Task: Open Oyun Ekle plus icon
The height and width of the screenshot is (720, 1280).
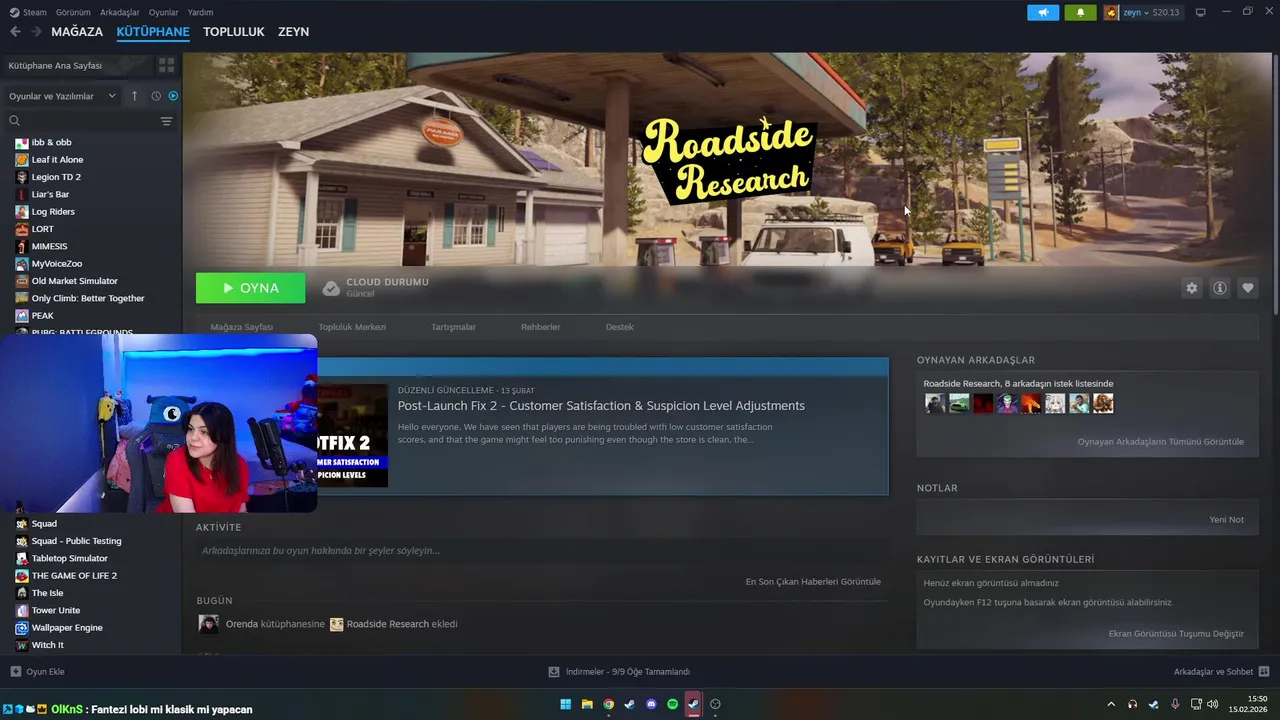Action: [15, 672]
